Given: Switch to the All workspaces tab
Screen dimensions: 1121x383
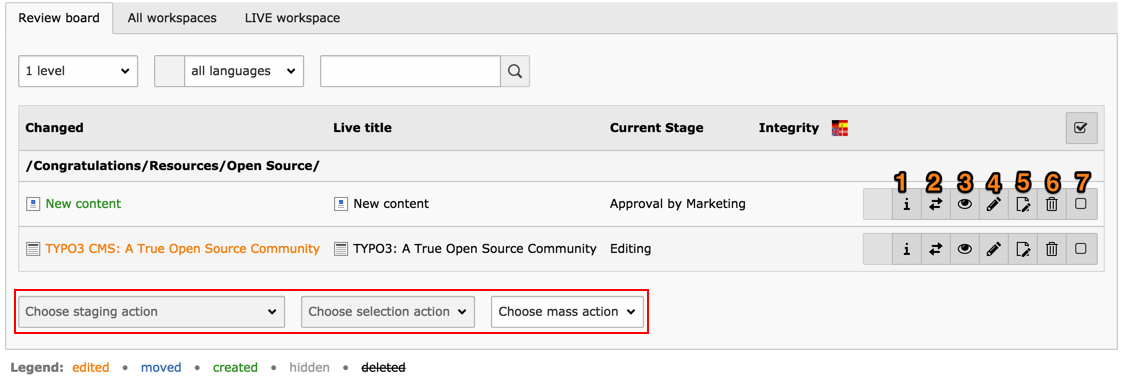Looking at the screenshot, I should [x=172, y=18].
